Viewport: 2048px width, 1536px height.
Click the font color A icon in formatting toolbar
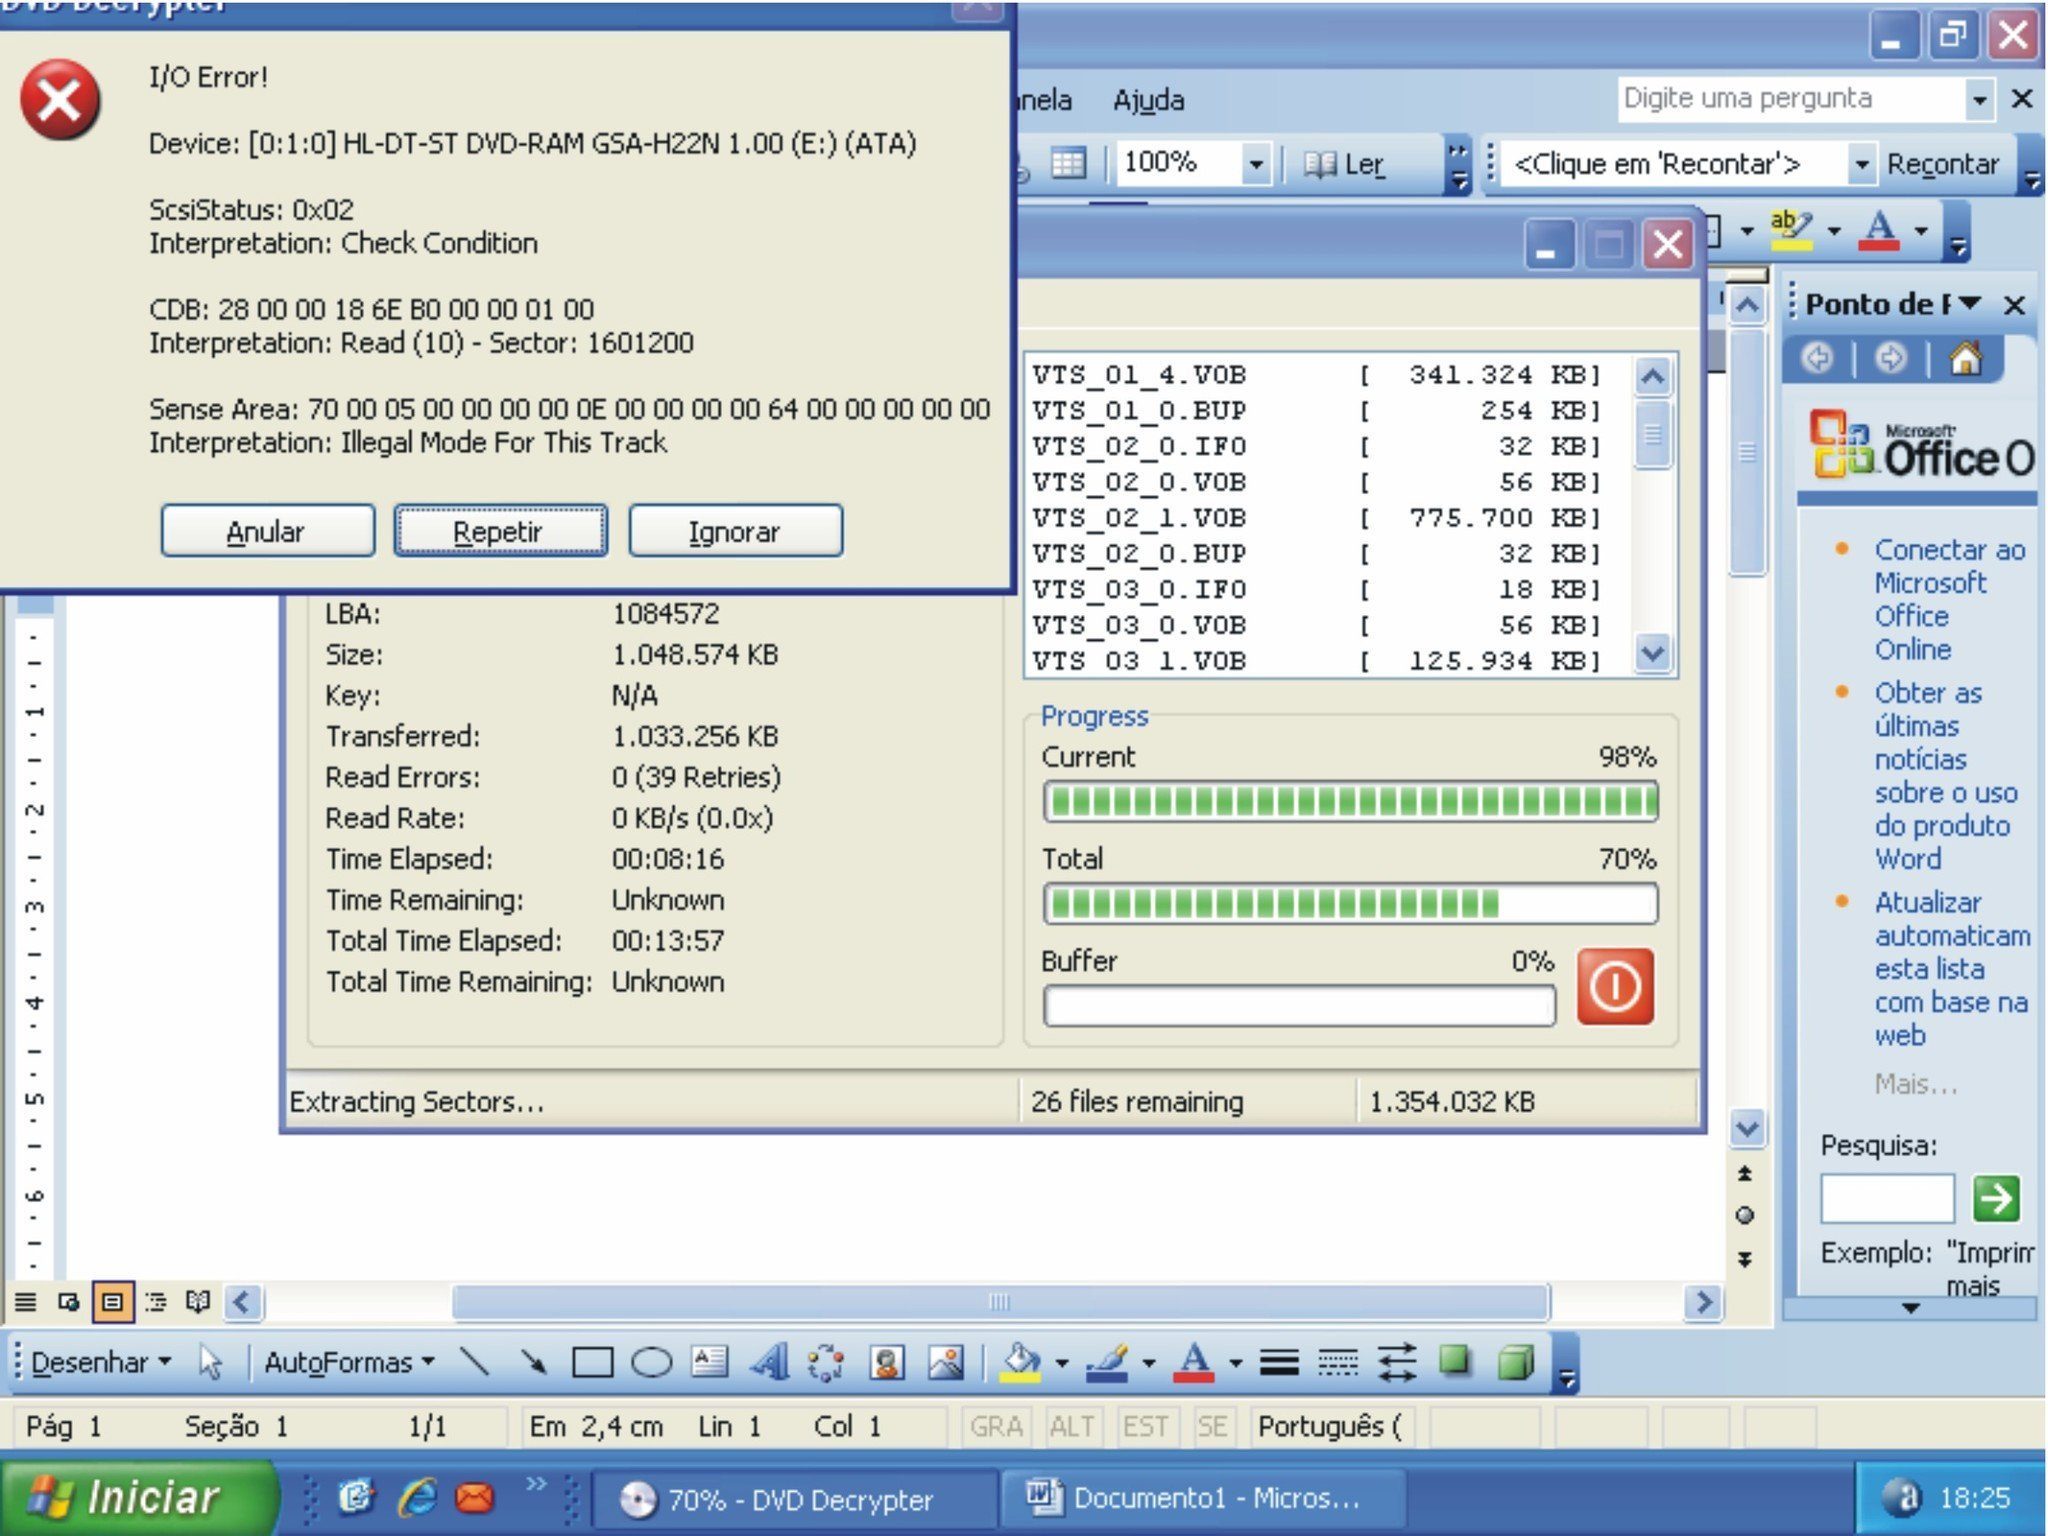pyautogui.click(x=1879, y=229)
